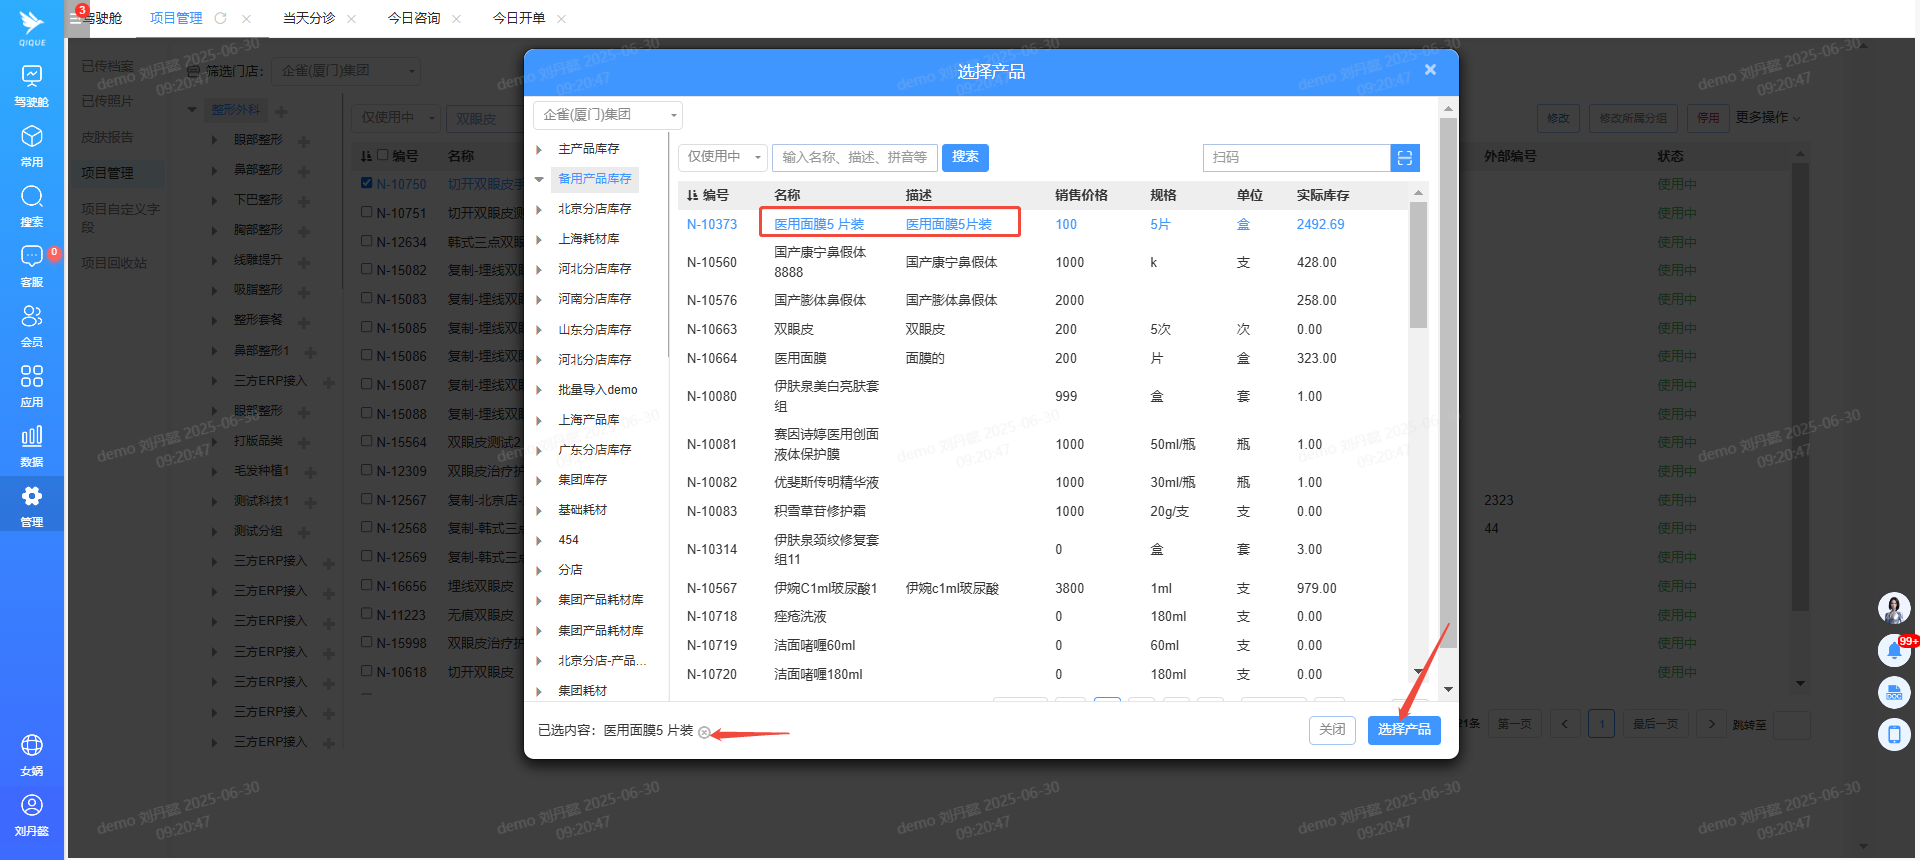The image size is (1920, 860).
Task: Switch to the 今日咨询 tab
Action: tap(414, 18)
